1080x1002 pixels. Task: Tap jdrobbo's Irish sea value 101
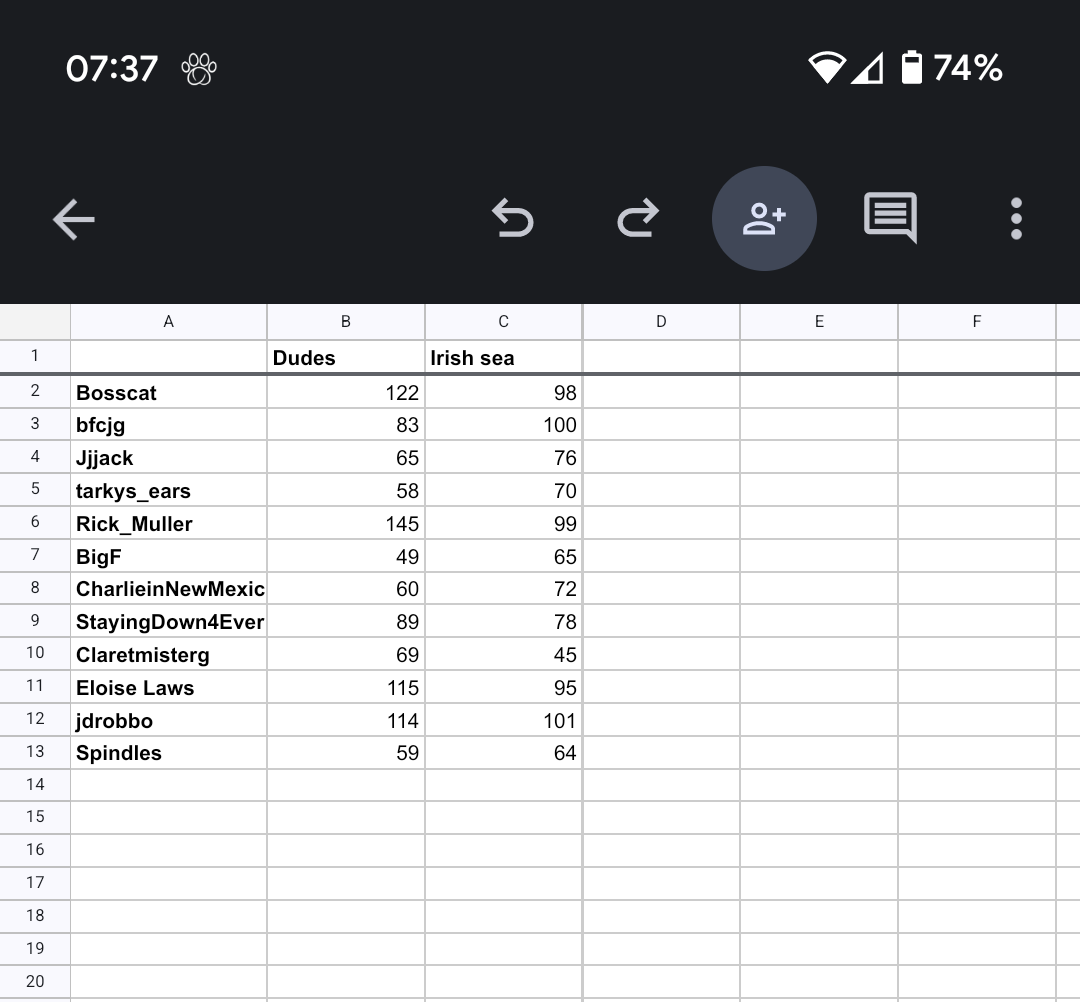[x=503, y=721]
